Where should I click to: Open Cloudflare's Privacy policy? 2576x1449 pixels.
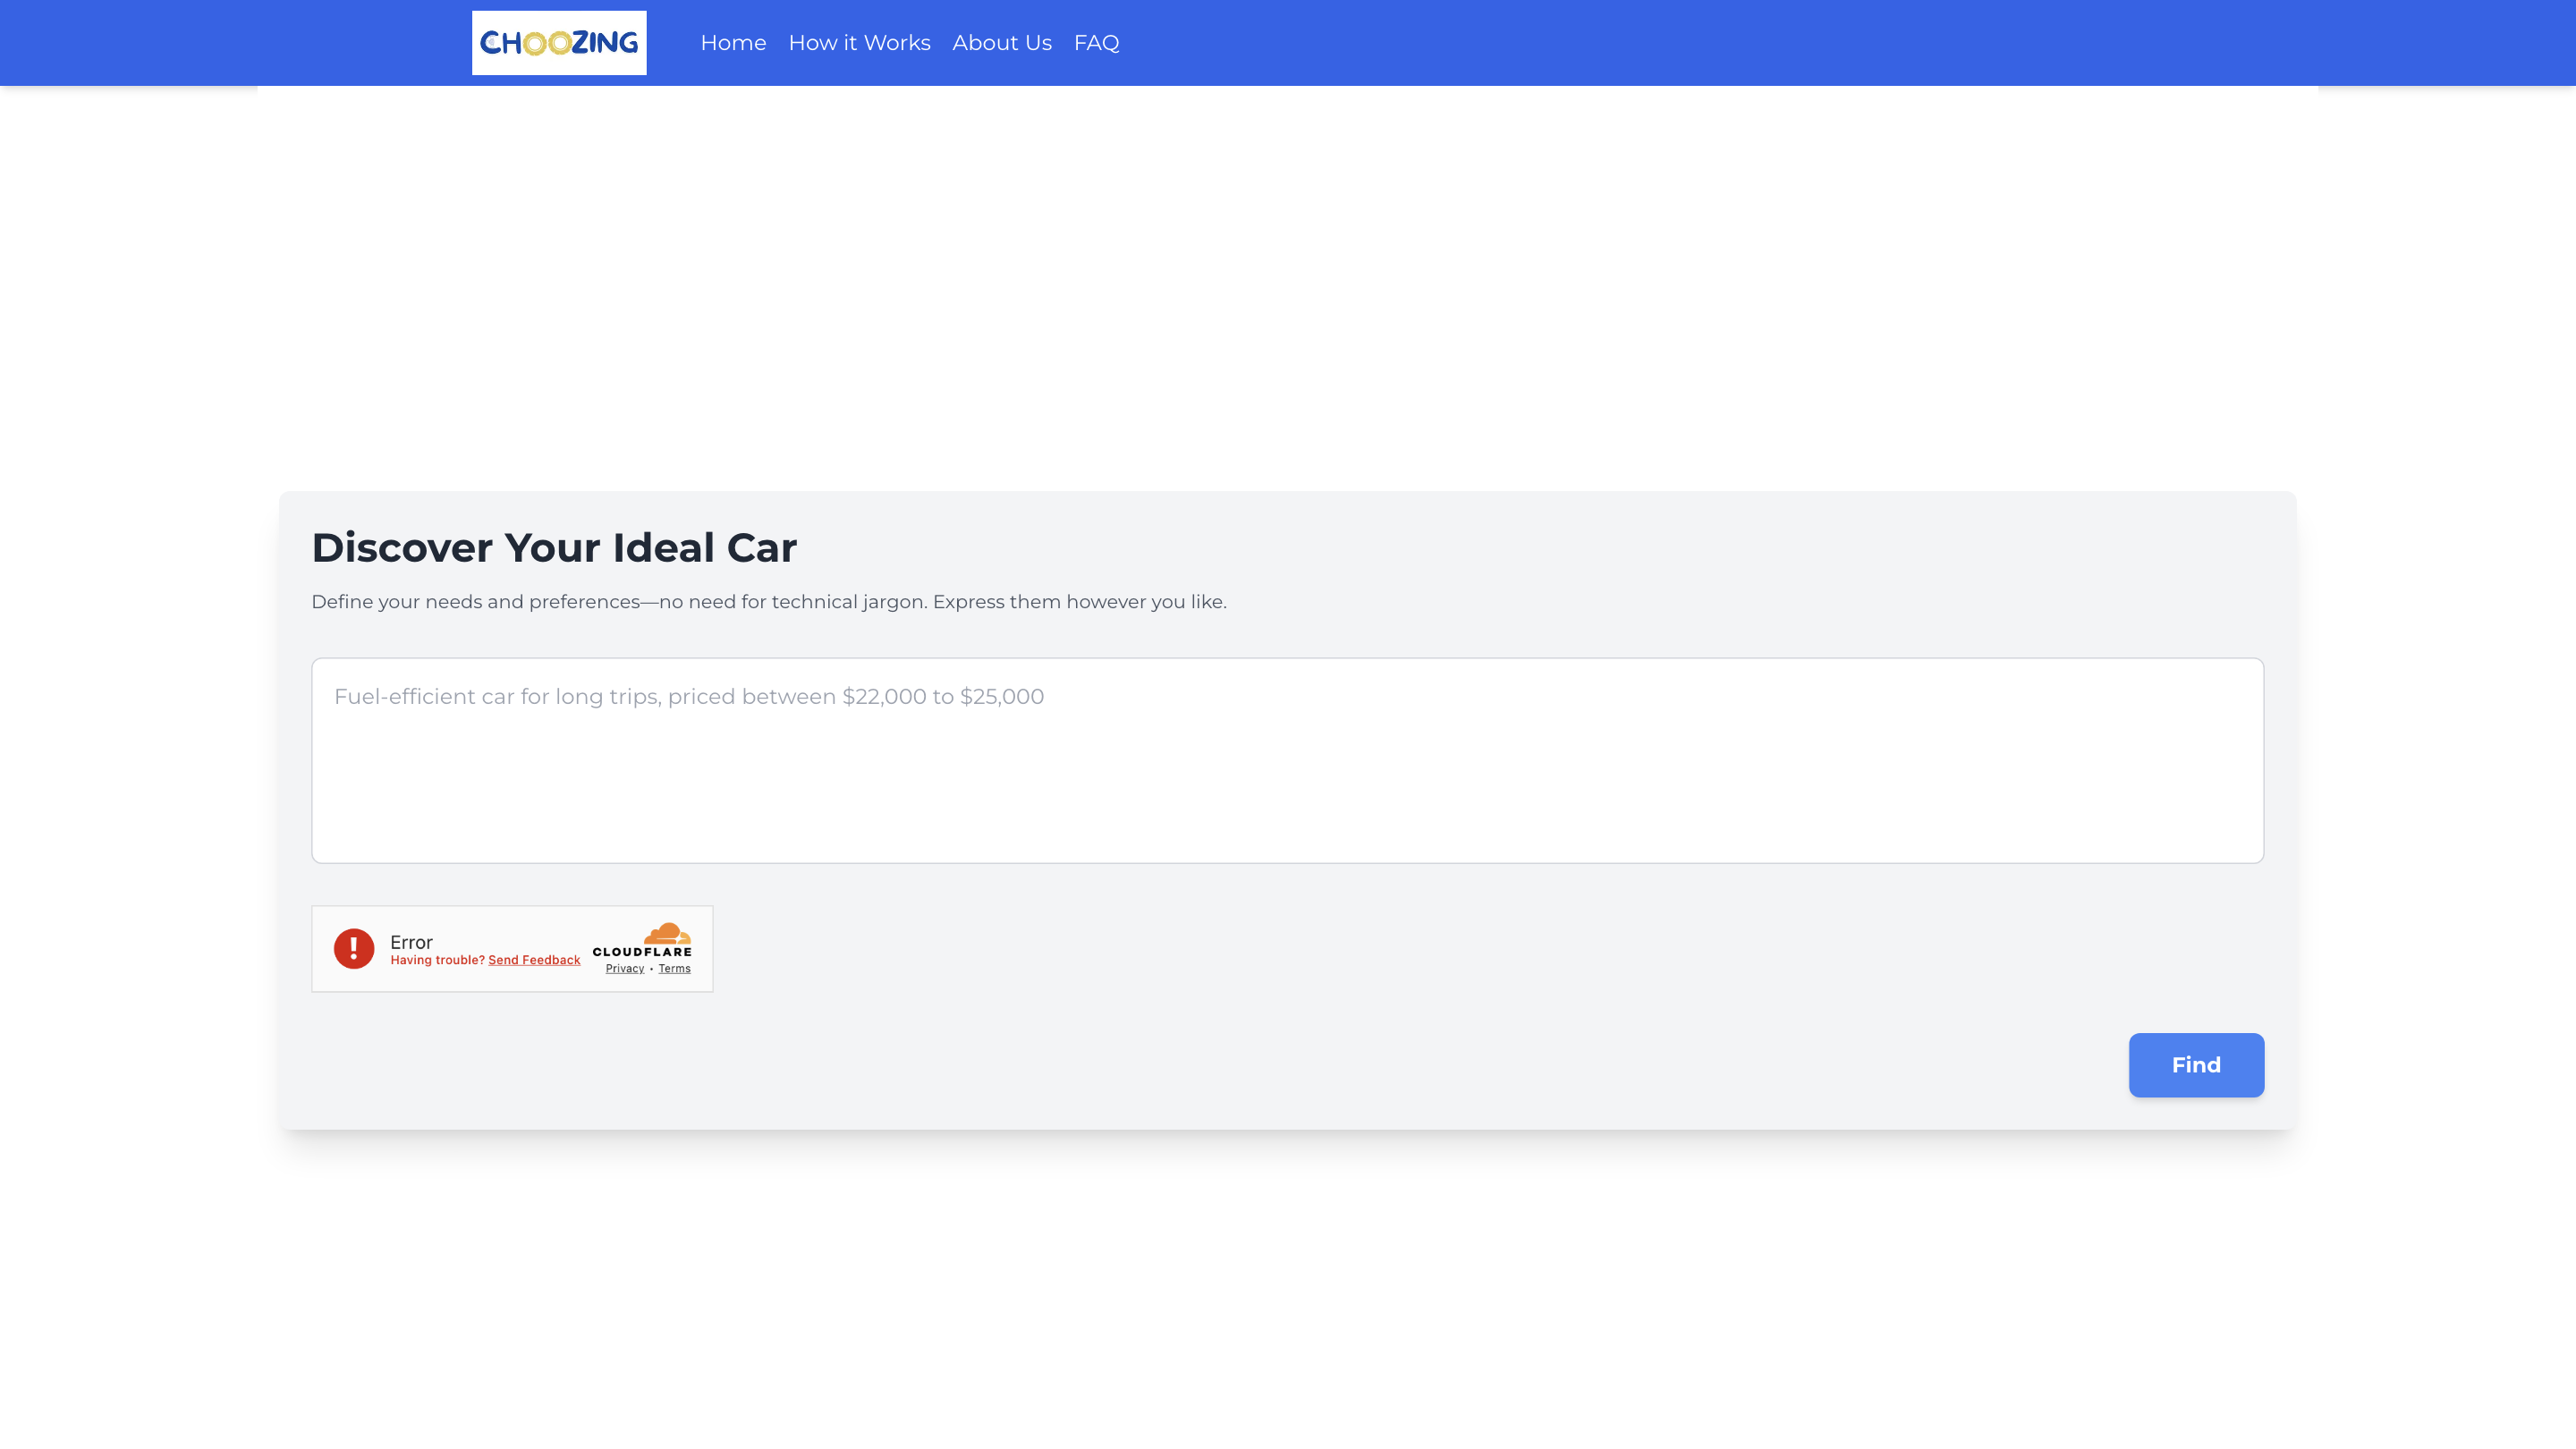(x=624, y=968)
